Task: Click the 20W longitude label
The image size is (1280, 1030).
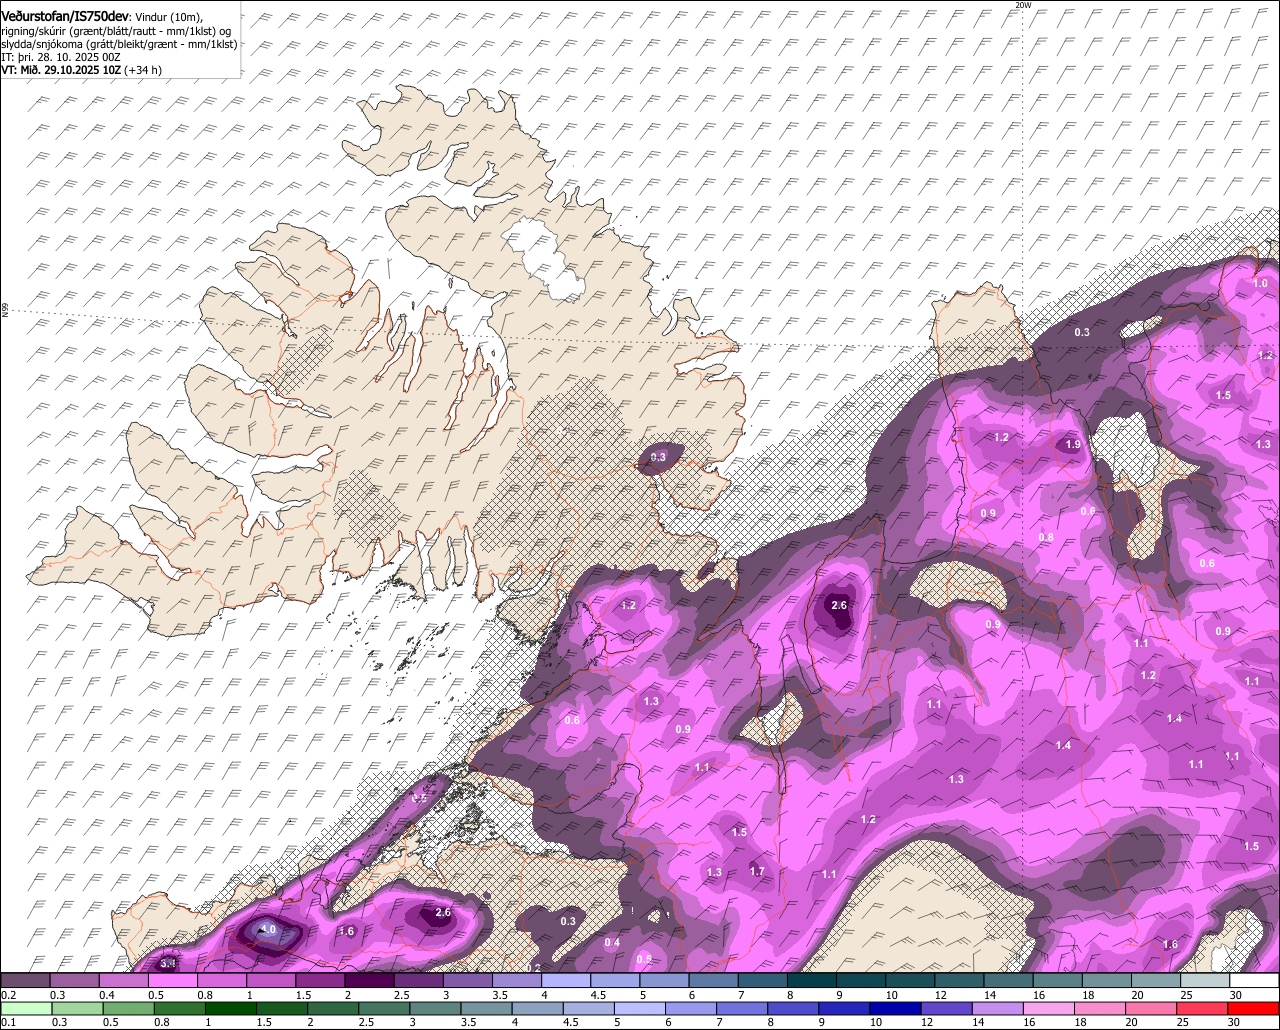Action: click(x=1022, y=5)
